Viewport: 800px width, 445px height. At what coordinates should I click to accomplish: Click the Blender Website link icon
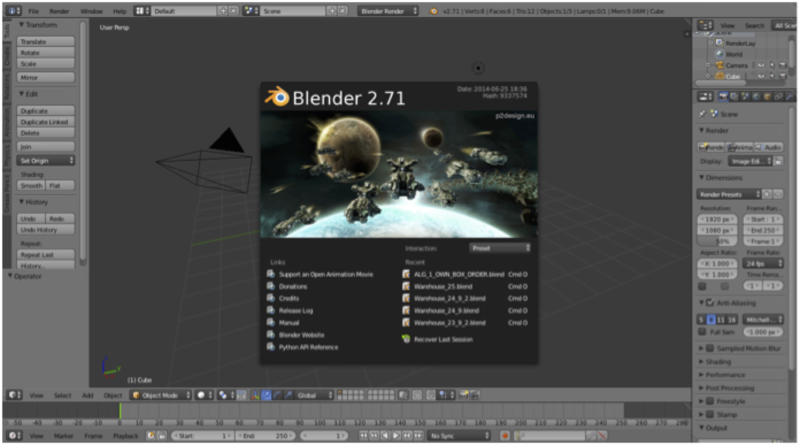[x=270, y=334]
